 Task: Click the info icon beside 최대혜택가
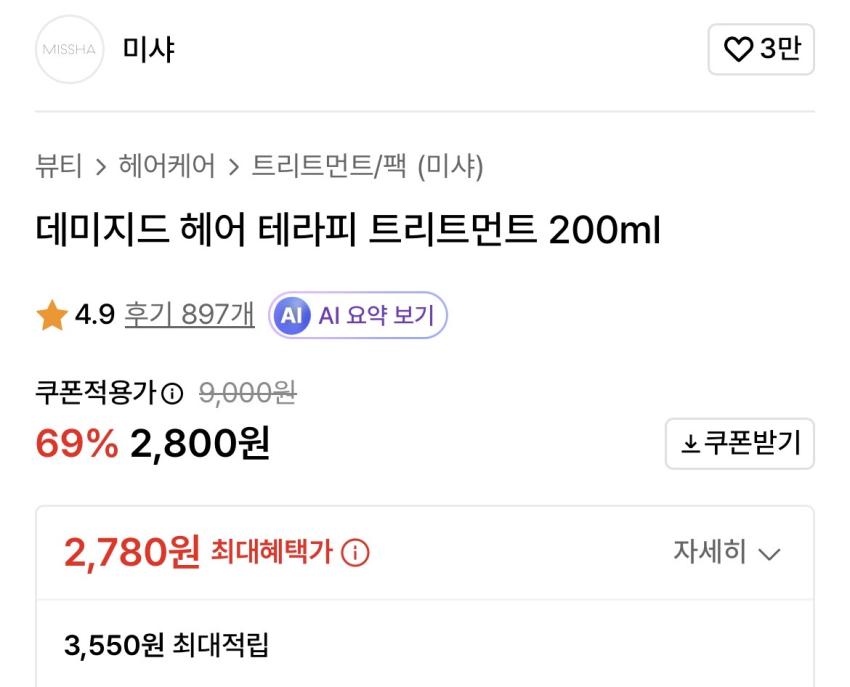355,552
